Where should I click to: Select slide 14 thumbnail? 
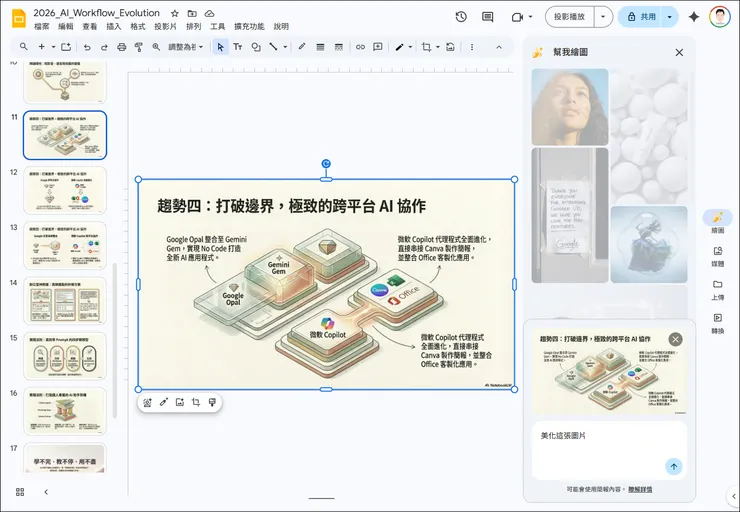pos(65,301)
